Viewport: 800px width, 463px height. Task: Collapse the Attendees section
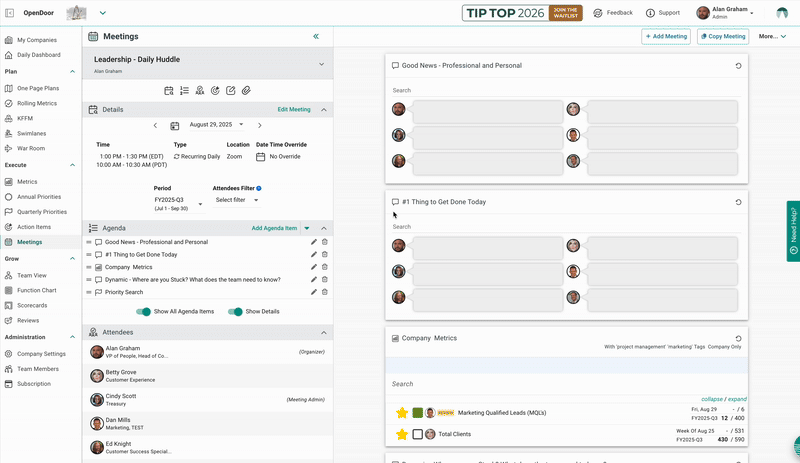[x=323, y=332]
